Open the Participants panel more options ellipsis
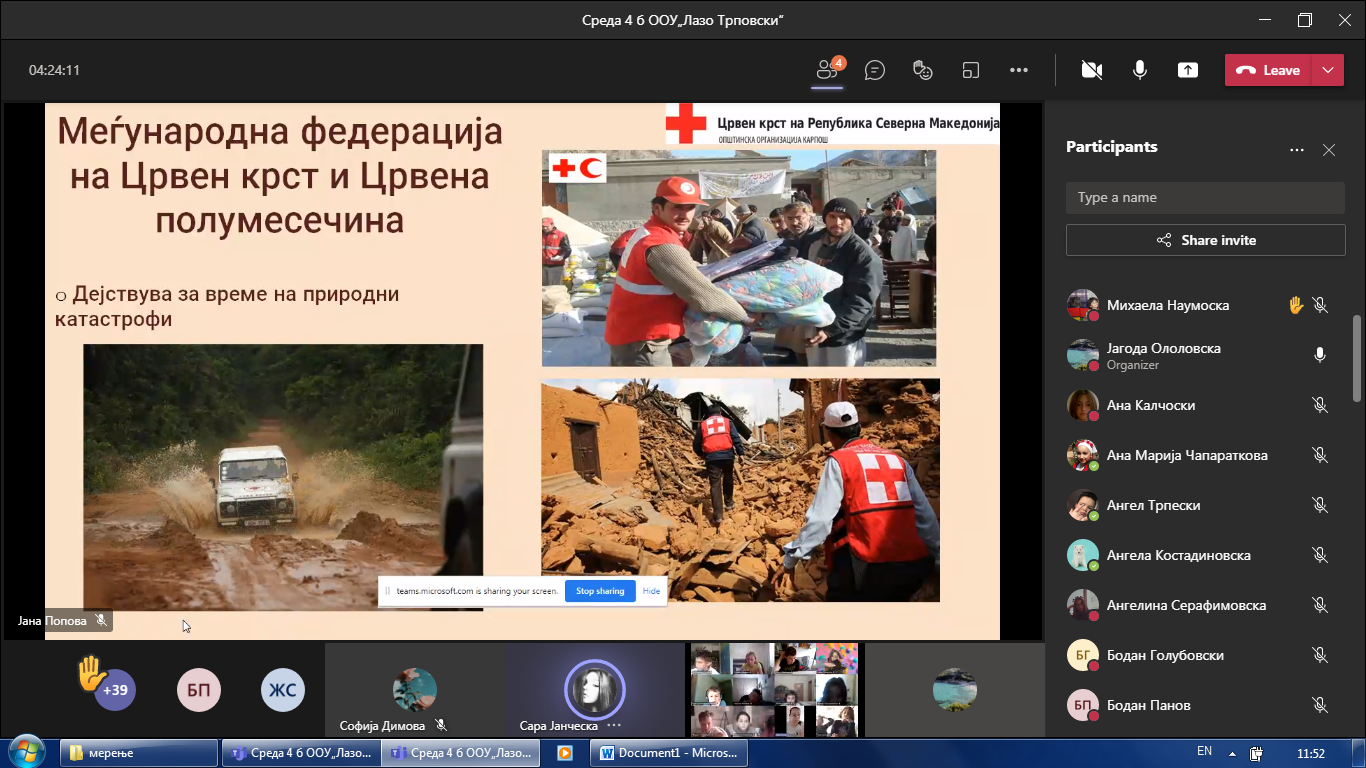 point(1297,150)
